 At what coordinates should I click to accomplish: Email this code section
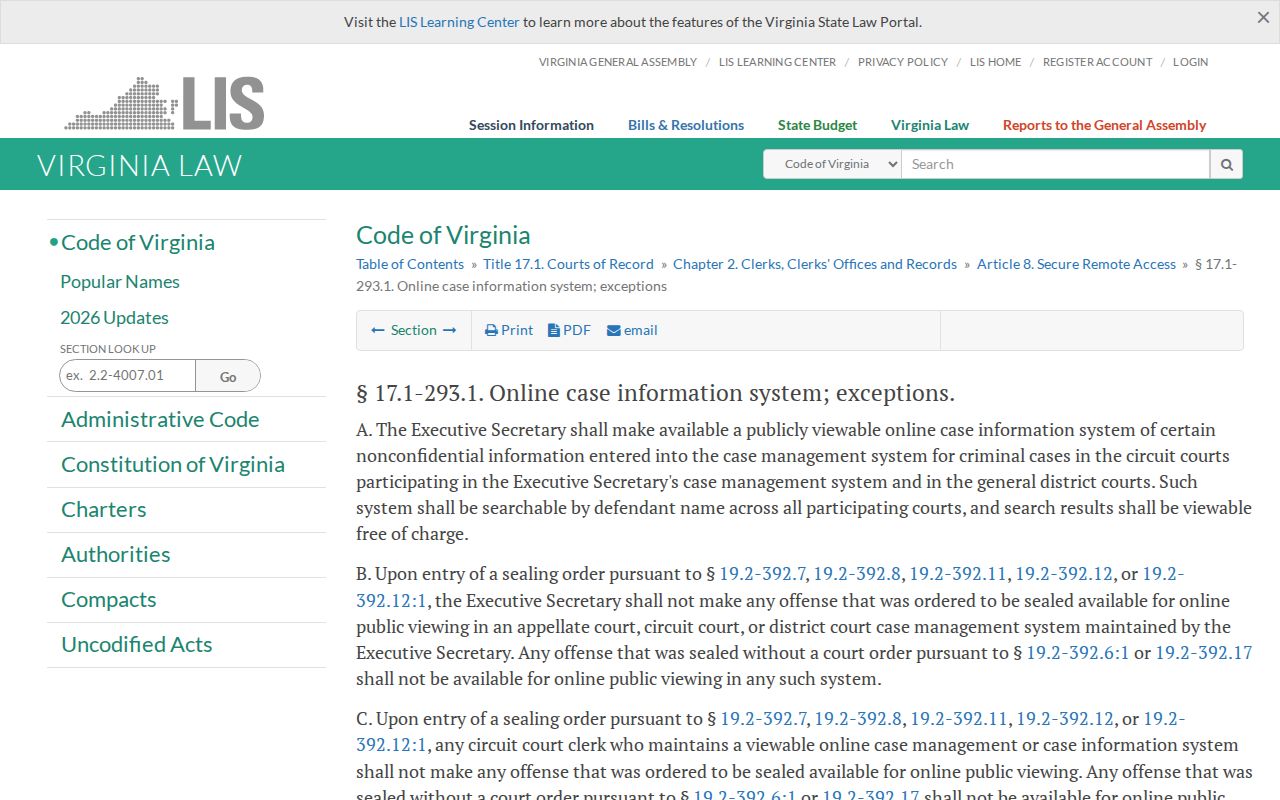tap(632, 330)
